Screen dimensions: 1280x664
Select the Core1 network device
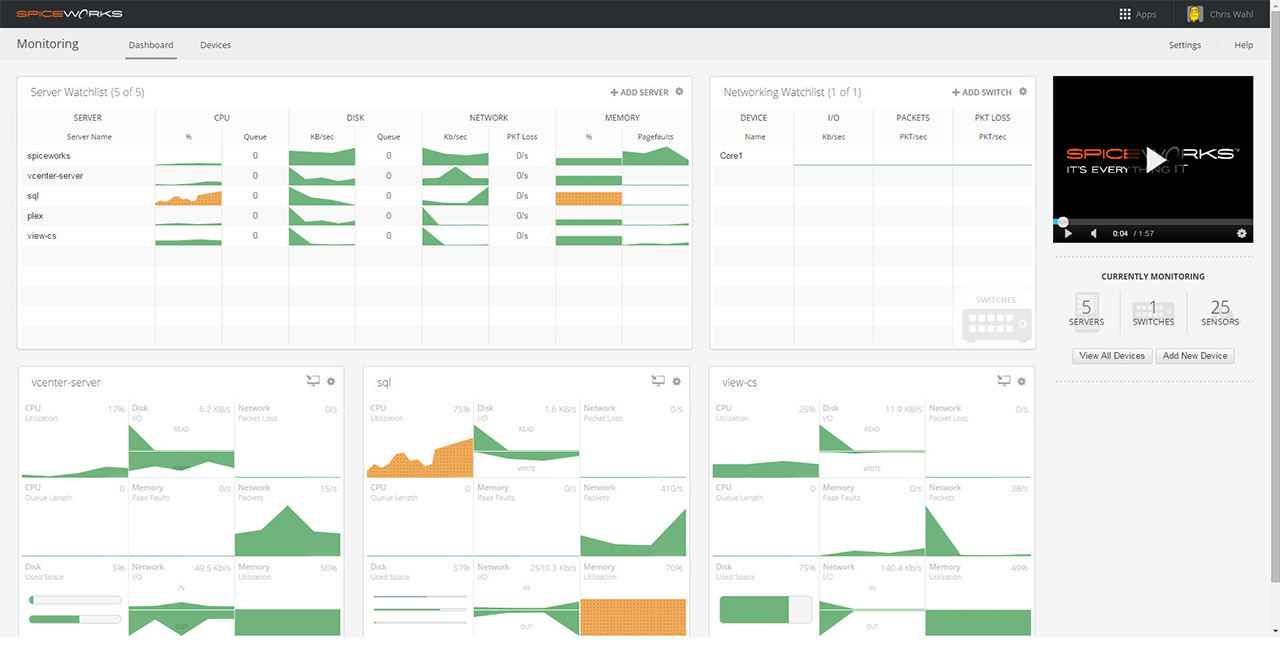coord(731,156)
